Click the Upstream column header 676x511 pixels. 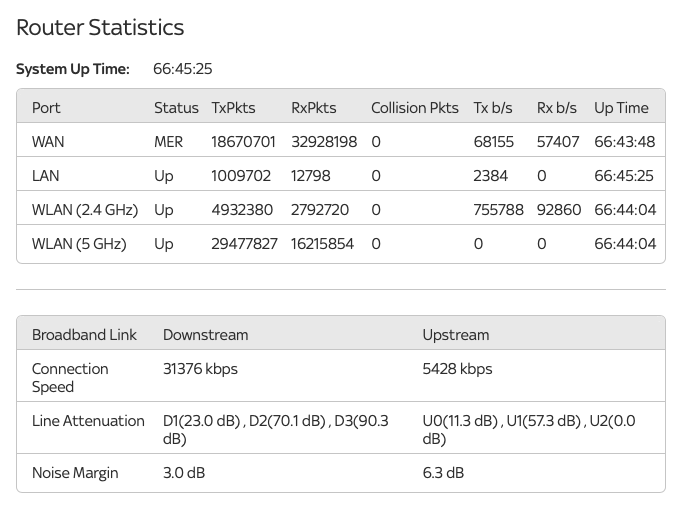click(x=456, y=335)
